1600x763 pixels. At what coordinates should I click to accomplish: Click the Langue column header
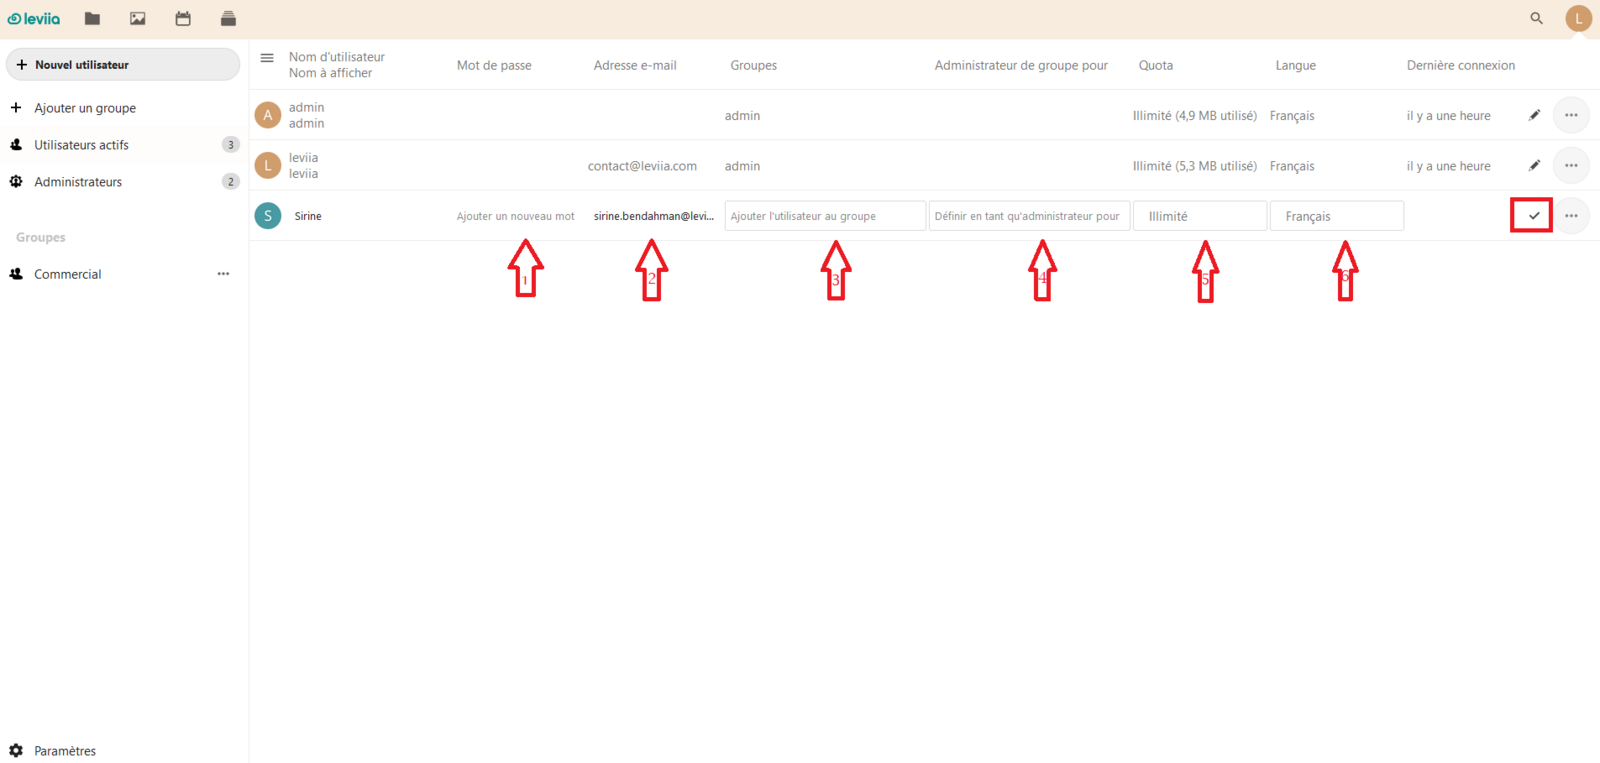pos(1295,65)
